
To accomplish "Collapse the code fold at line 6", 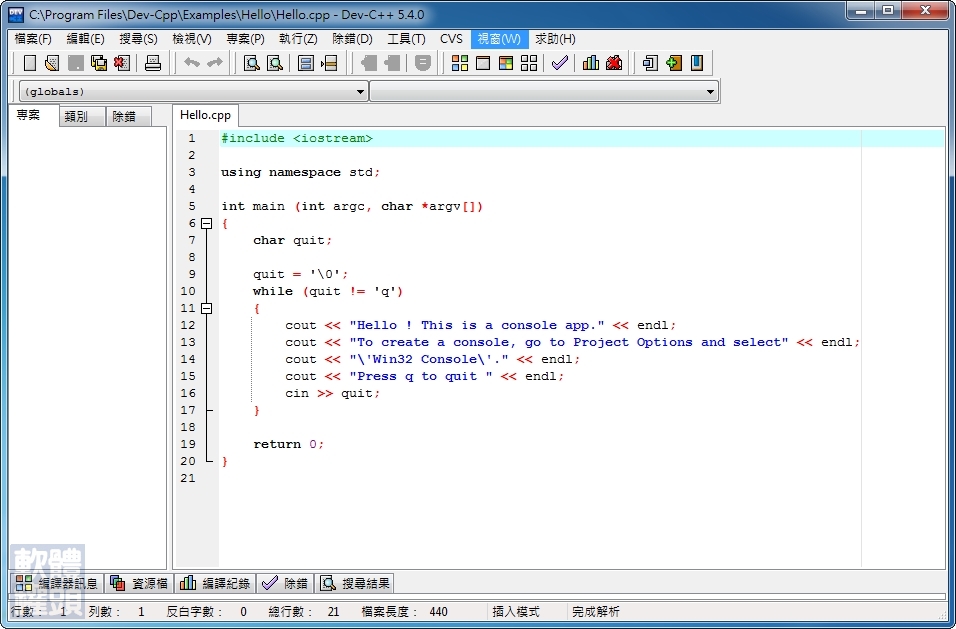I will tap(207, 224).
